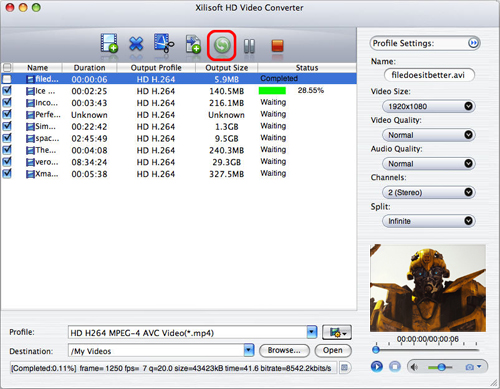Play the preview video

tap(377, 367)
